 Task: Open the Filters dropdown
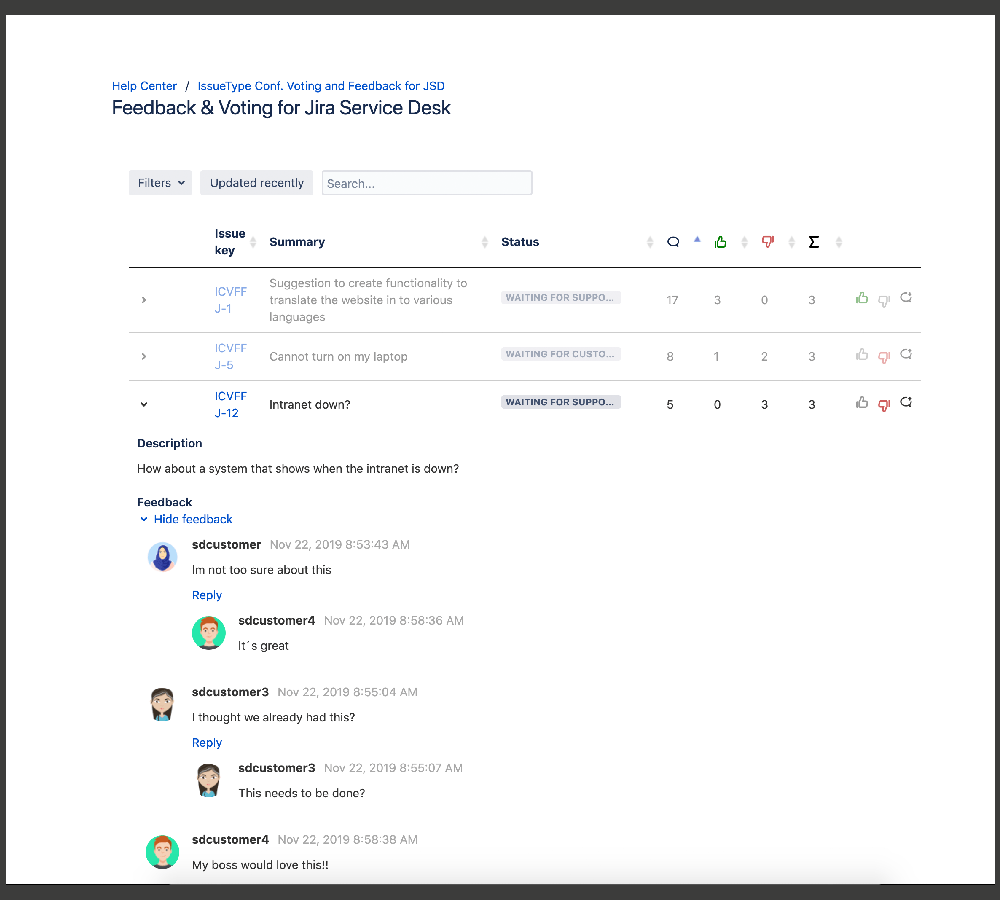(x=161, y=182)
